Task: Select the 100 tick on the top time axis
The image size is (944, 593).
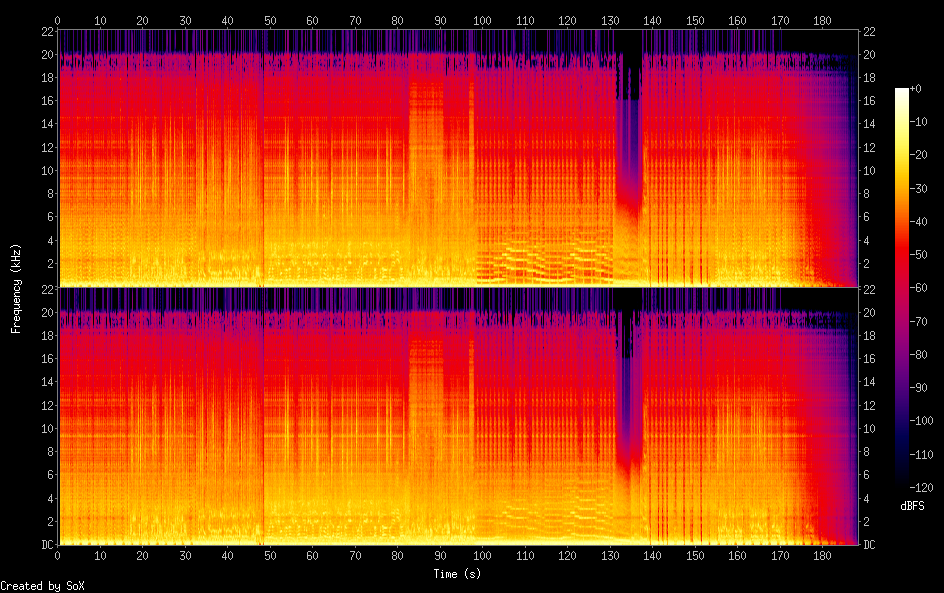Action: (482, 20)
